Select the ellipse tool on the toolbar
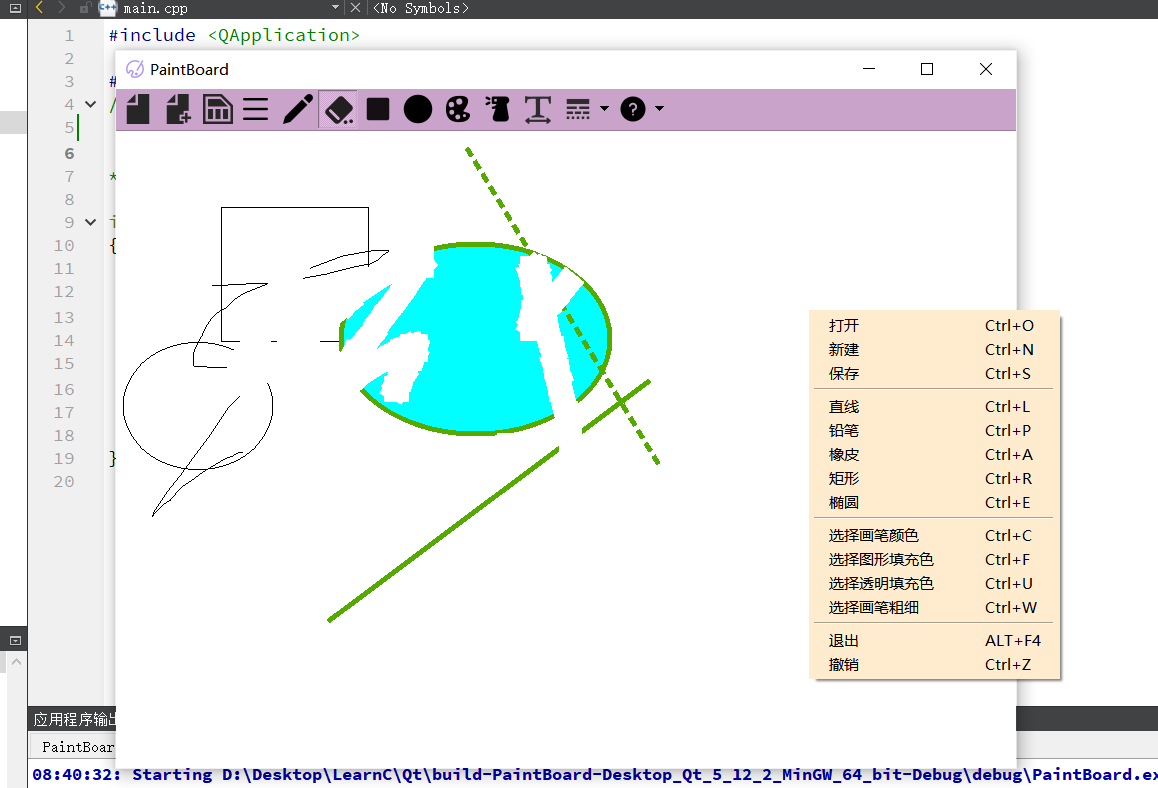1158x788 pixels. pos(417,109)
